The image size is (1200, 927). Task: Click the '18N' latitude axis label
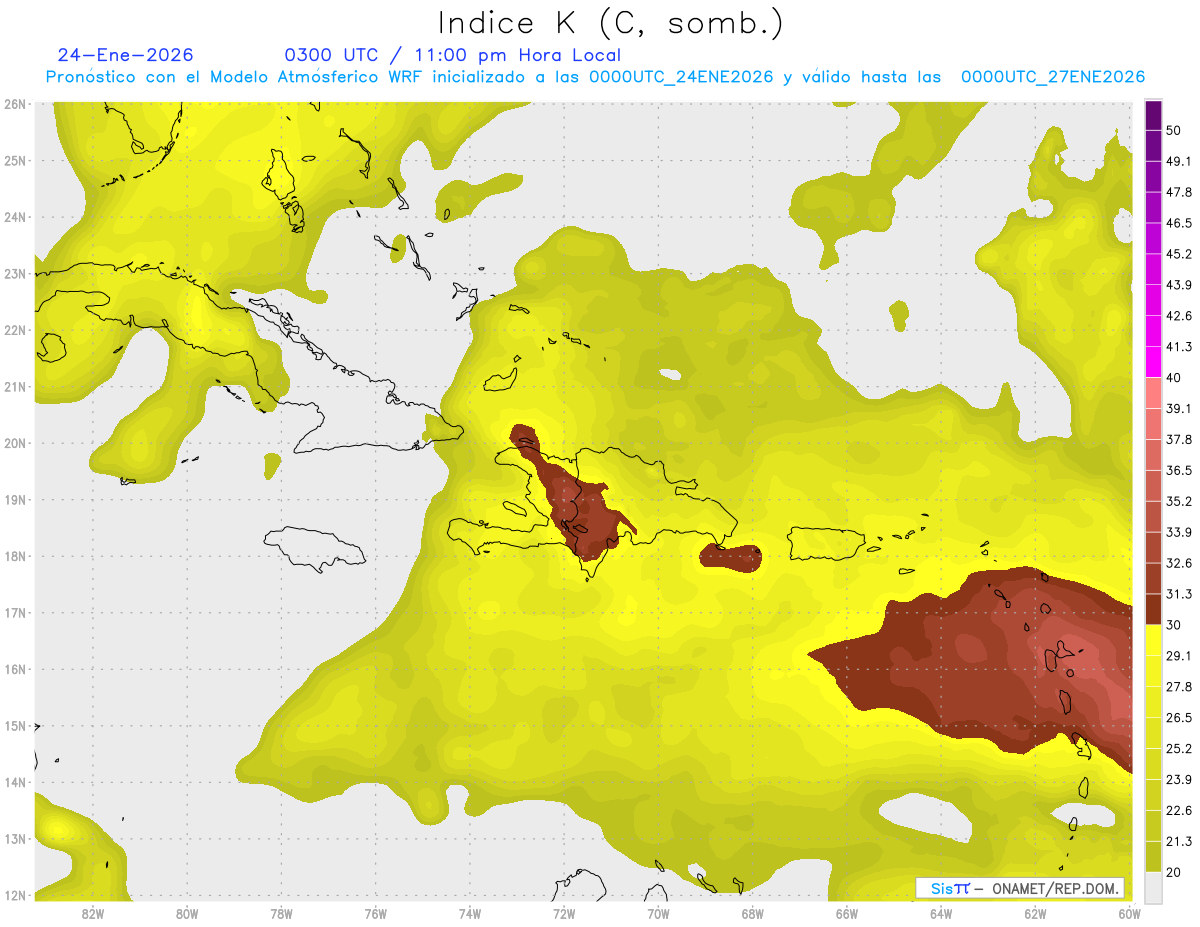tap(15, 556)
